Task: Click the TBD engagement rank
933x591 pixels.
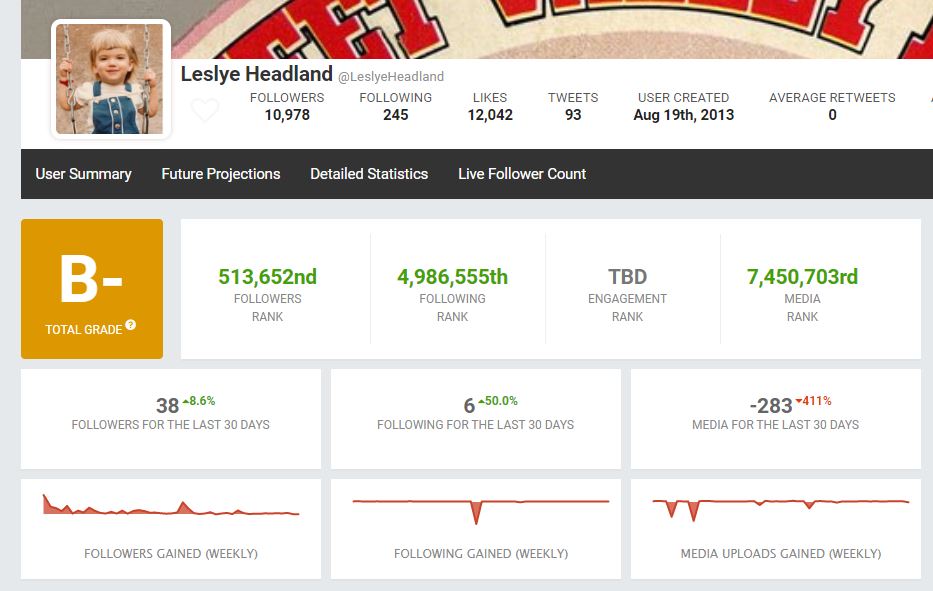Action: click(x=627, y=277)
